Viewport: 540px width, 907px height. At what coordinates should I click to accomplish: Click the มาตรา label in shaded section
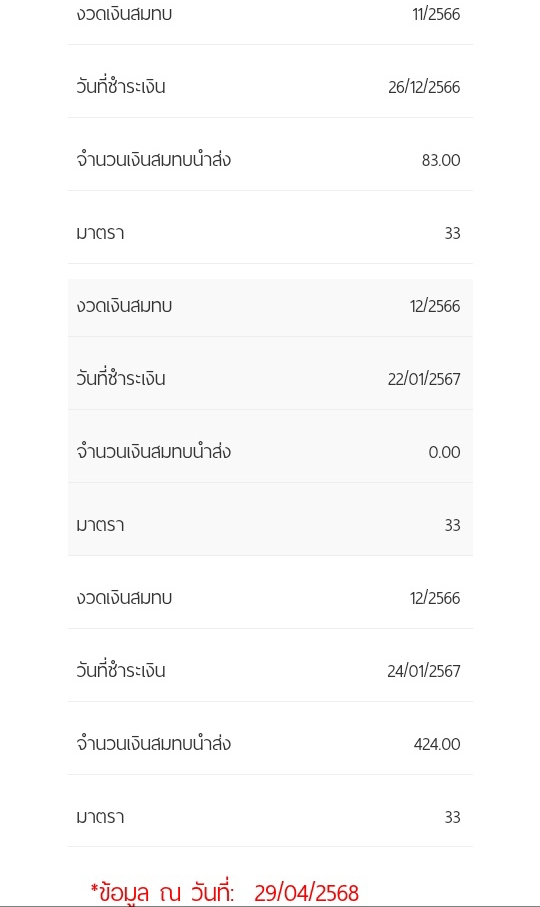100,525
